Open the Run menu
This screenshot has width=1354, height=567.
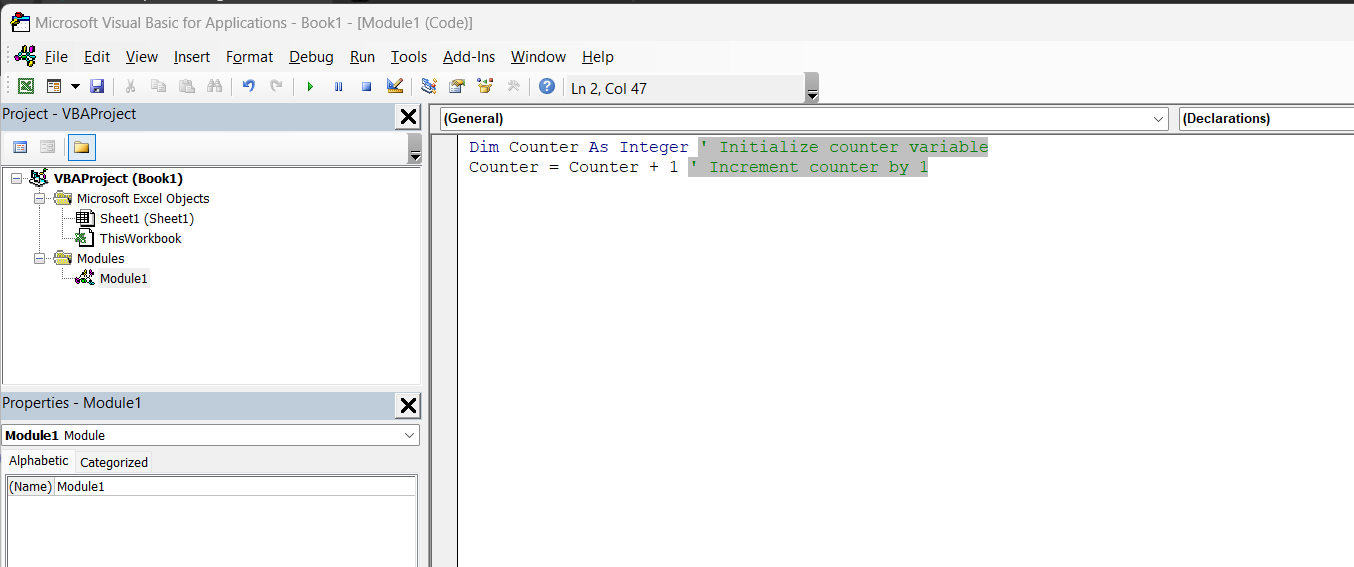[x=362, y=57]
